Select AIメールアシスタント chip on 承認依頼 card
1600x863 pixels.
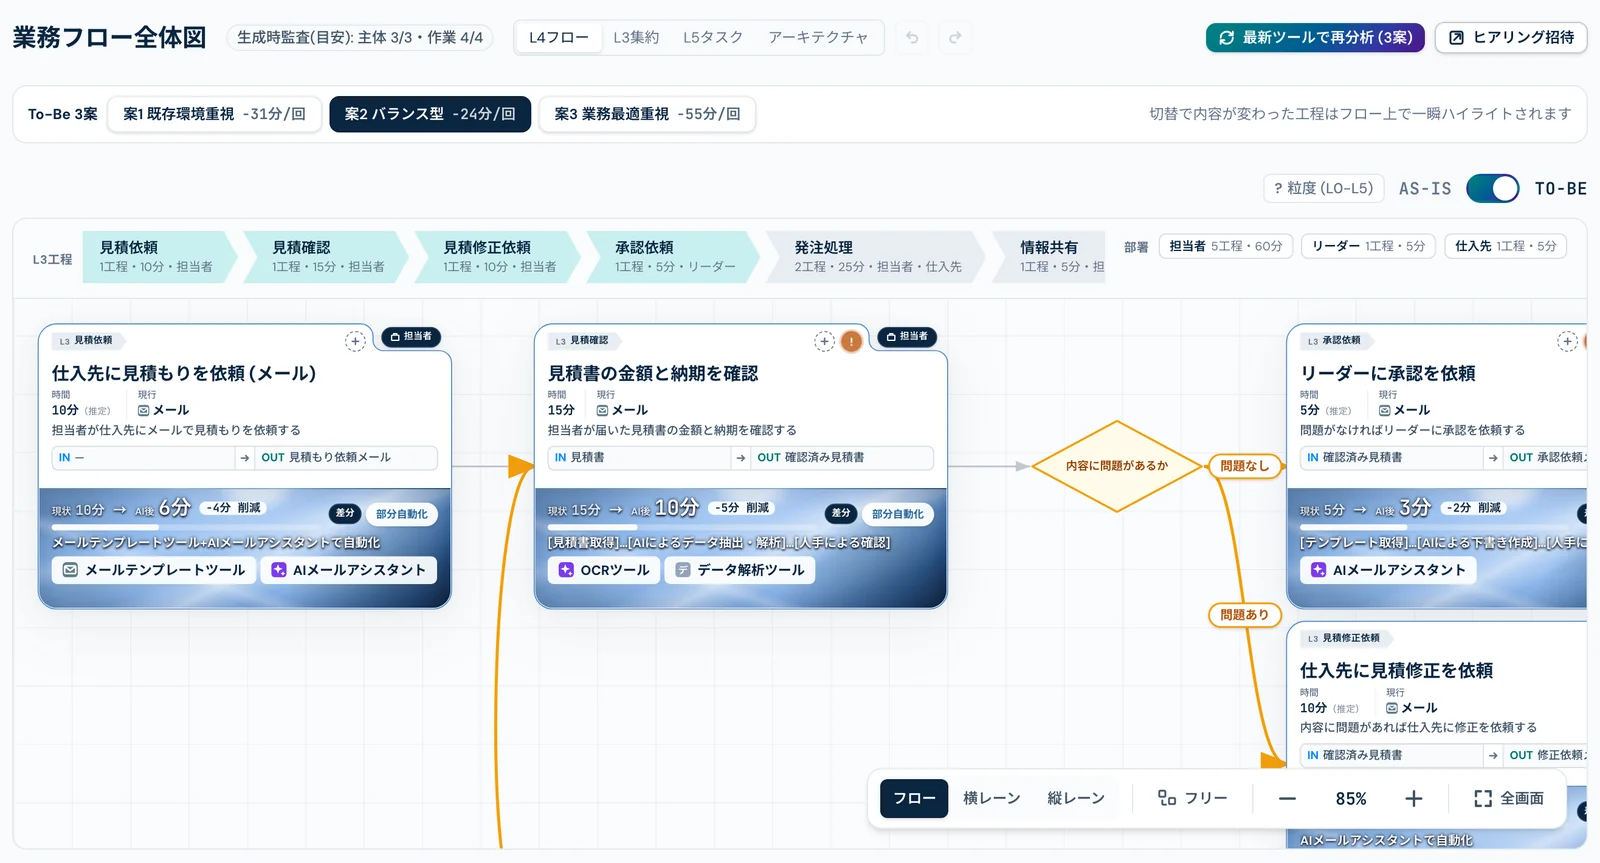click(1388, 570)
